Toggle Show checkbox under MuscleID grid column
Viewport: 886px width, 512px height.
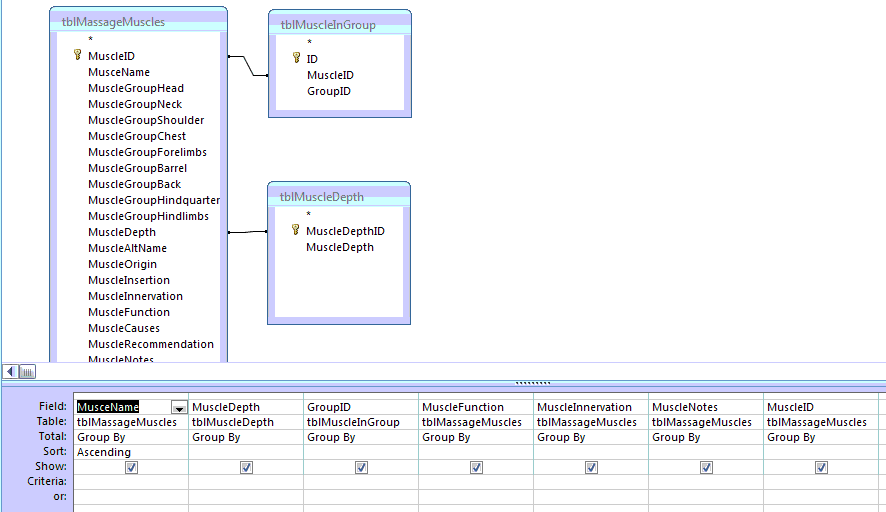point(821,467)
